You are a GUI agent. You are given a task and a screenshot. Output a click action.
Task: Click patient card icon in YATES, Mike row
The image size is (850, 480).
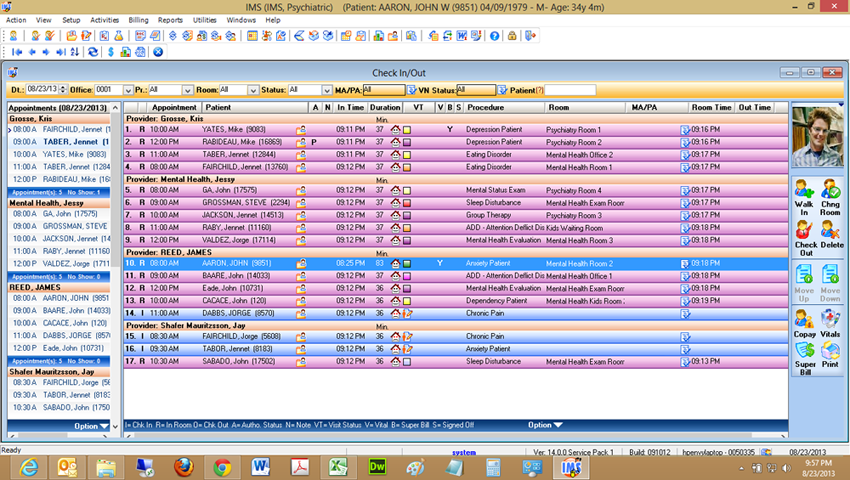point(301,130)
